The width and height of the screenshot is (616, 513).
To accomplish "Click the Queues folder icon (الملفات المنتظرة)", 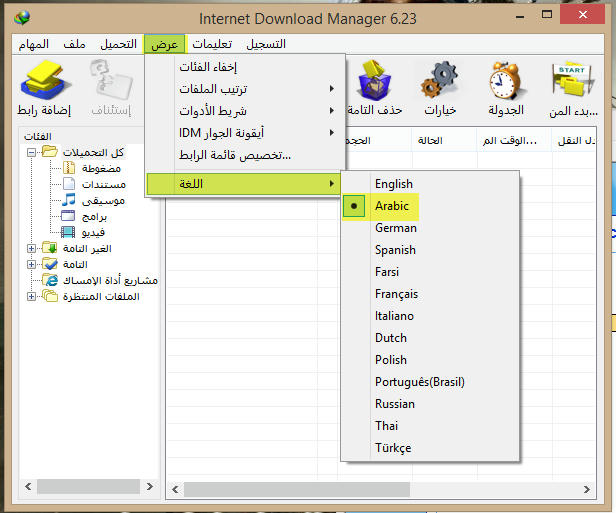I will click(50, 296).
